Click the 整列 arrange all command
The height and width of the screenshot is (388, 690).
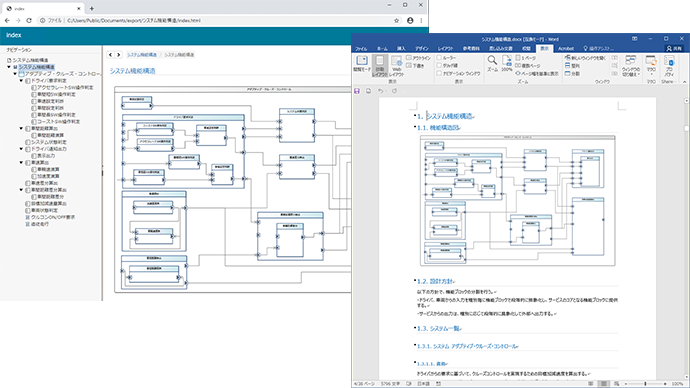tap(573, 66)
